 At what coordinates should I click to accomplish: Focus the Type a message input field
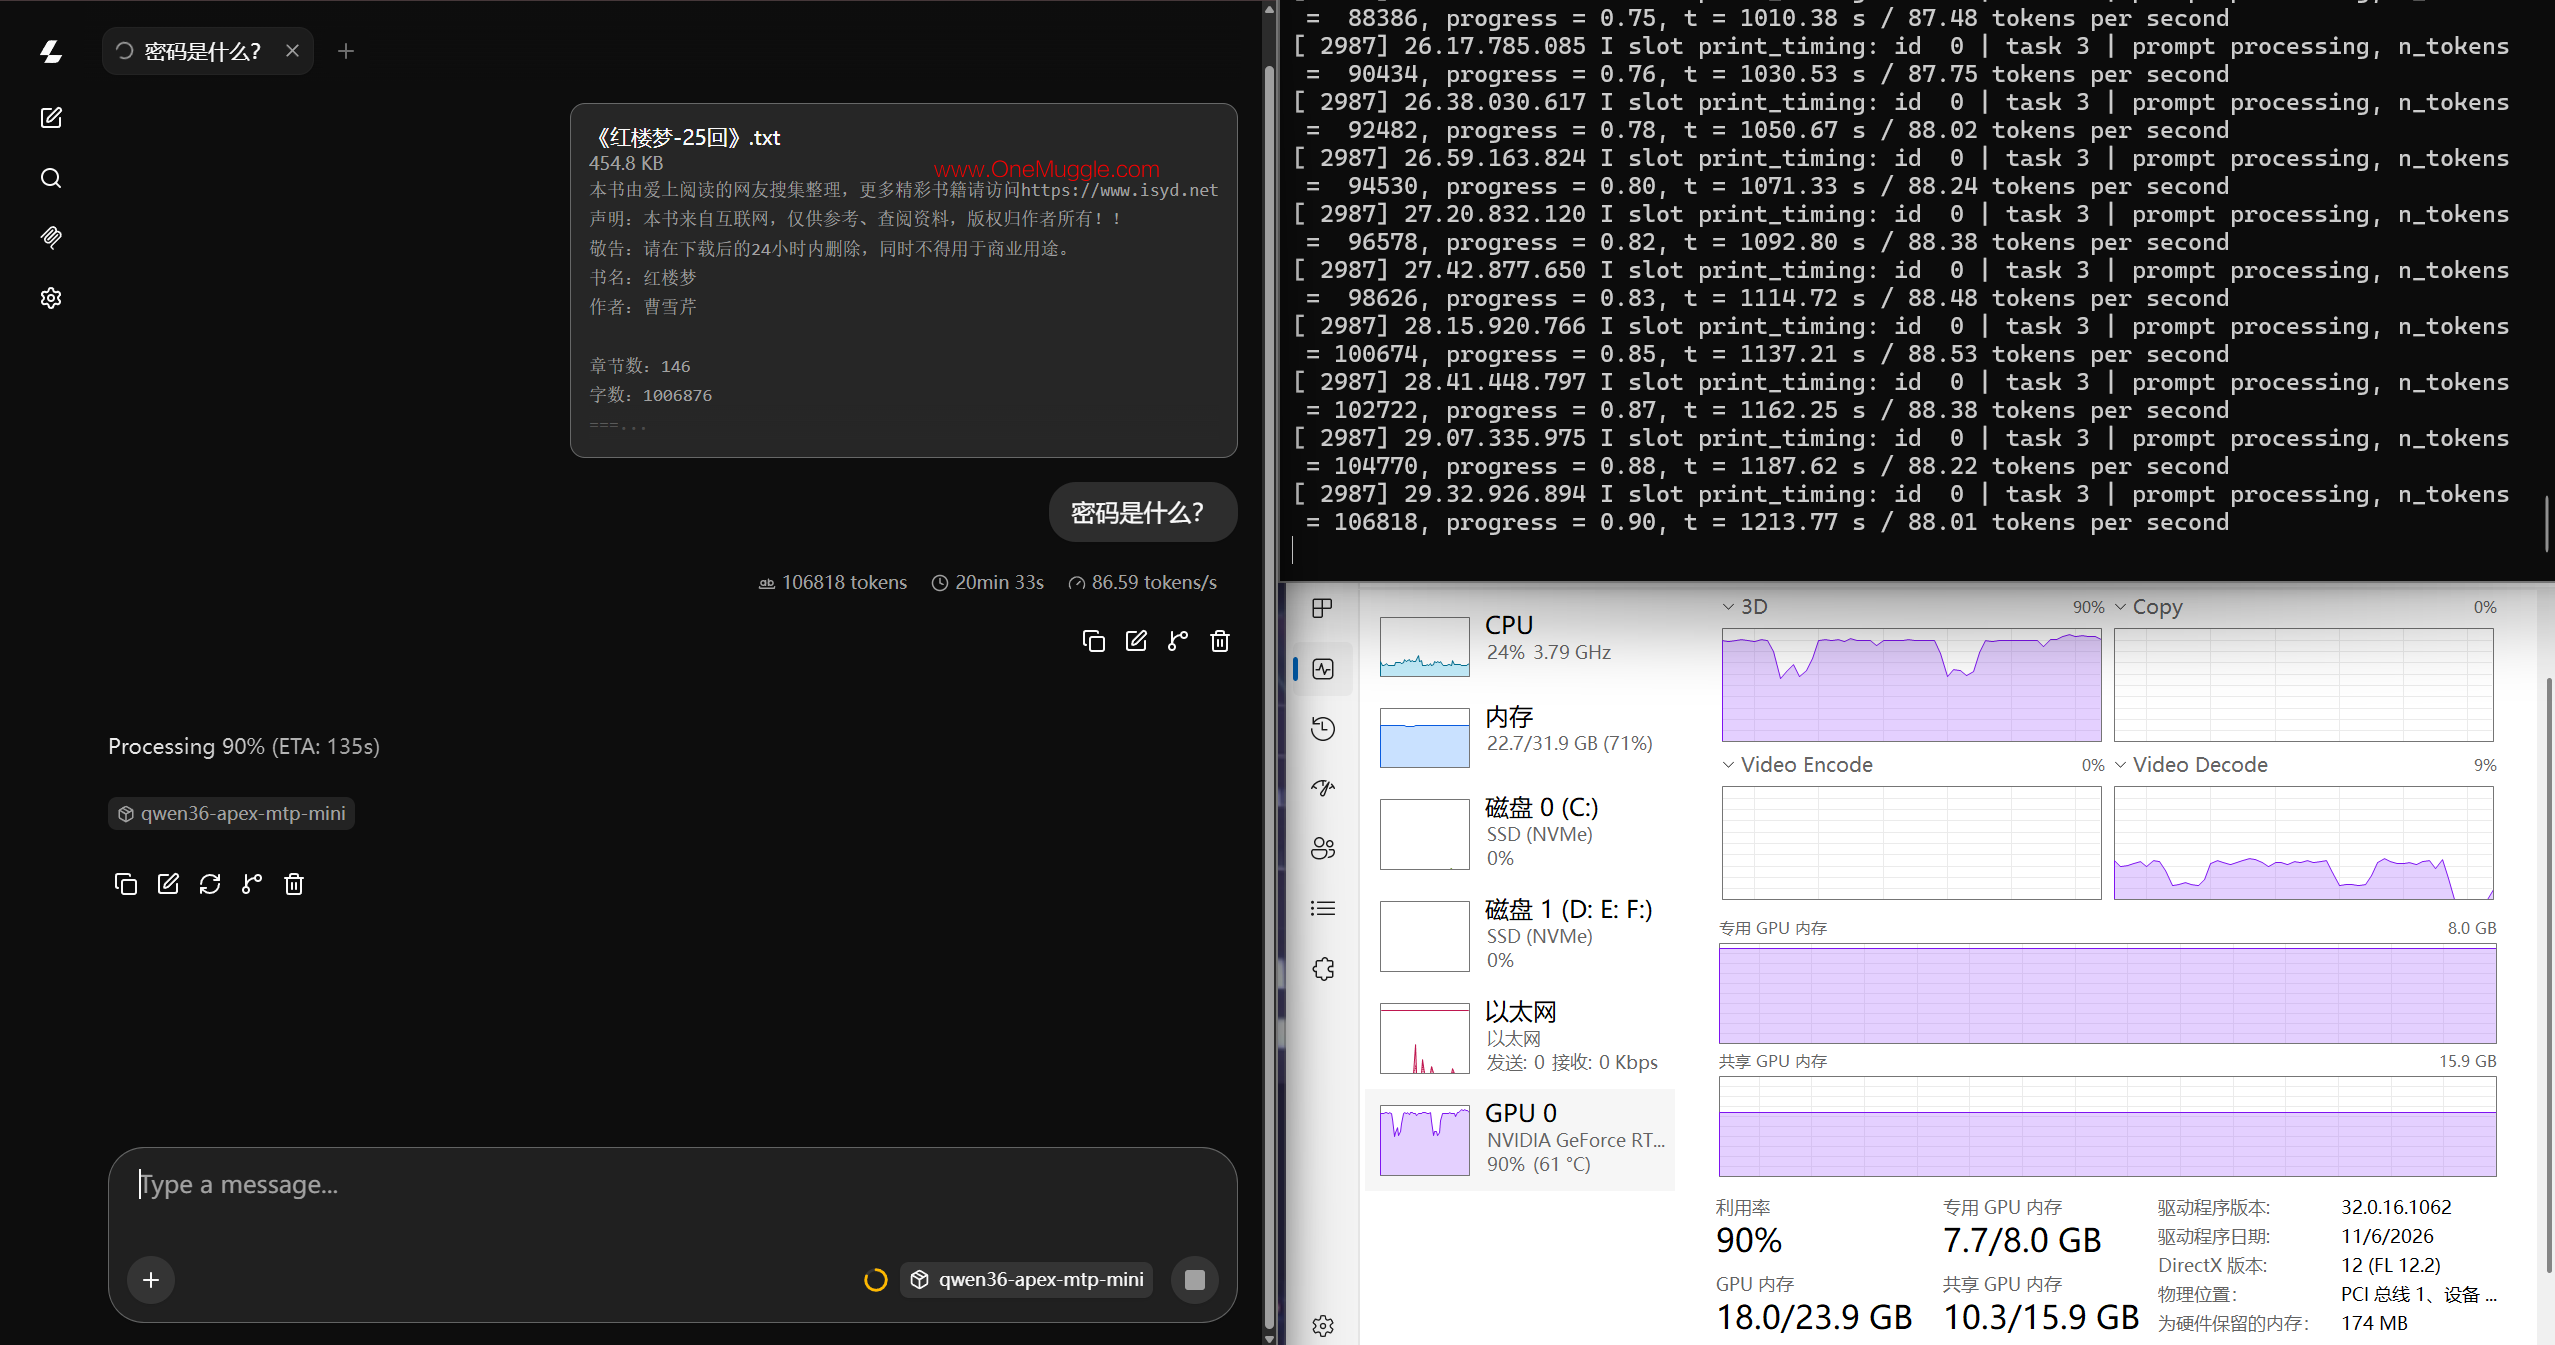(x=672, y=1185)
